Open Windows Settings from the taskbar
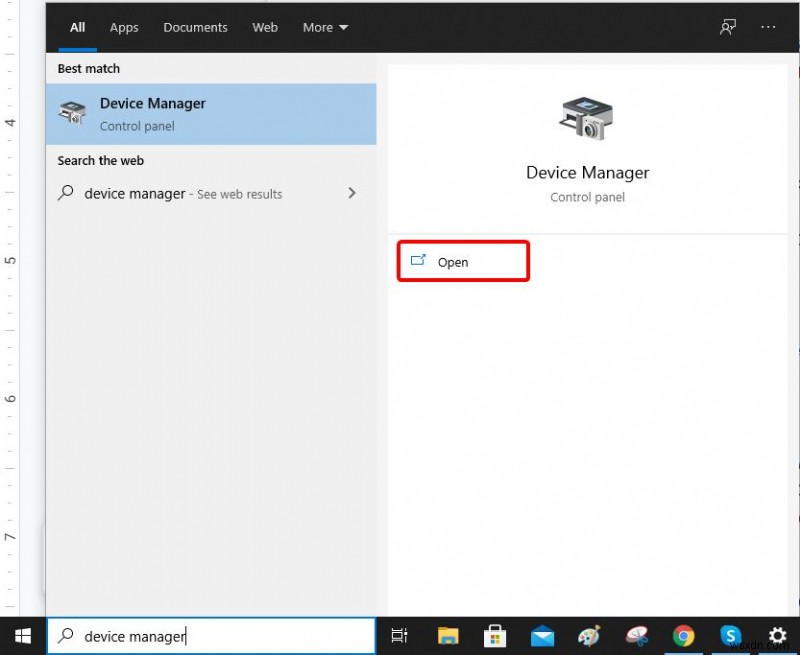The width and height of the screenshot is (800, 655). (778, 636)
